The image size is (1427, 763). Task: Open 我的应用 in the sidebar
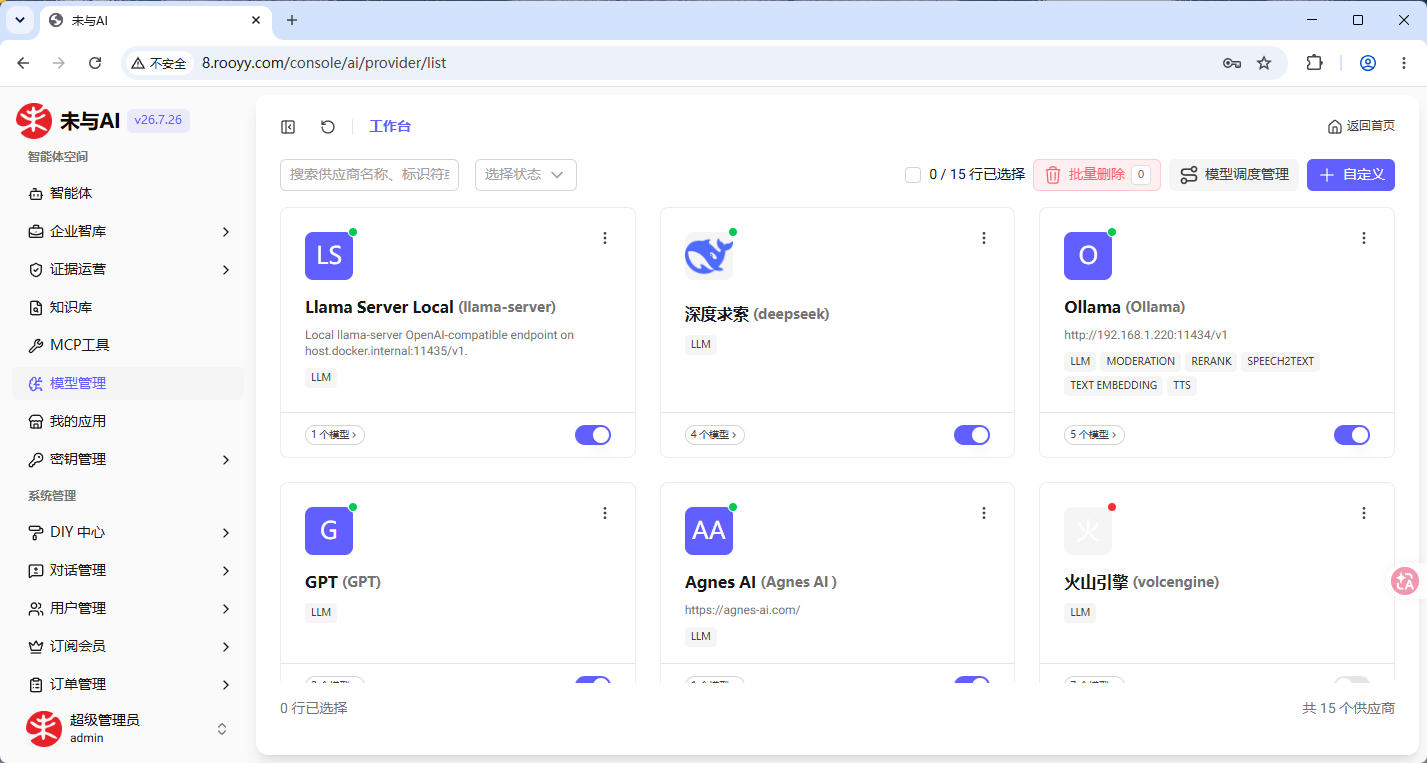click(x=128, y=421)
